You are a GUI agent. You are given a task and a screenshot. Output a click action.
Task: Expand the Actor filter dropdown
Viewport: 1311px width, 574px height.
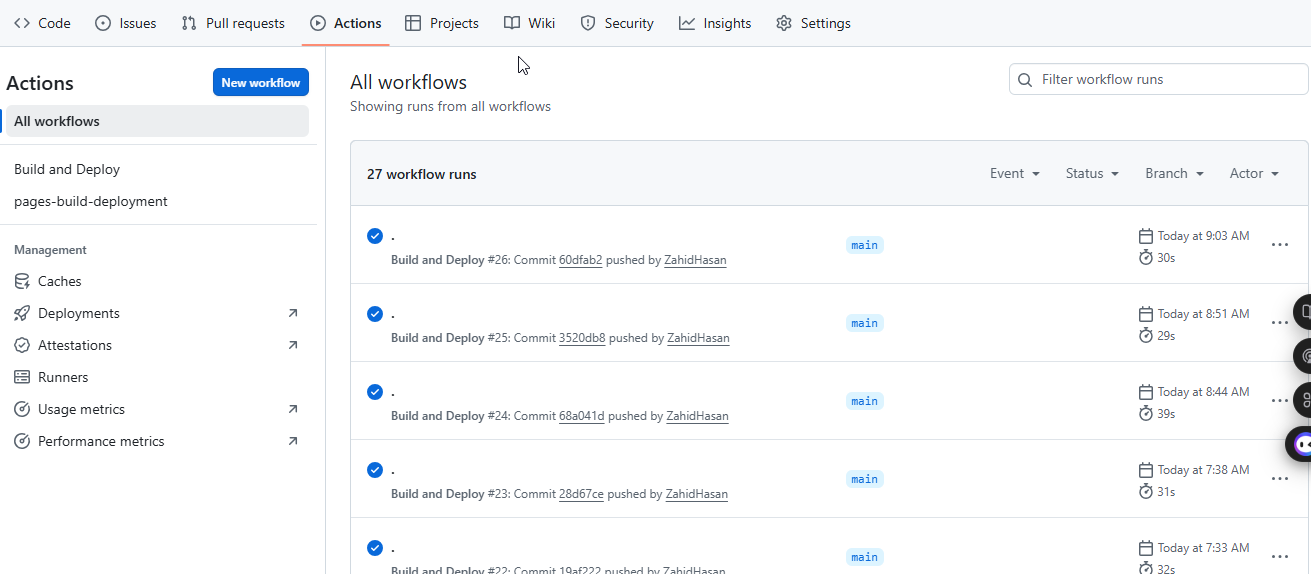(x=1254, y=173)
